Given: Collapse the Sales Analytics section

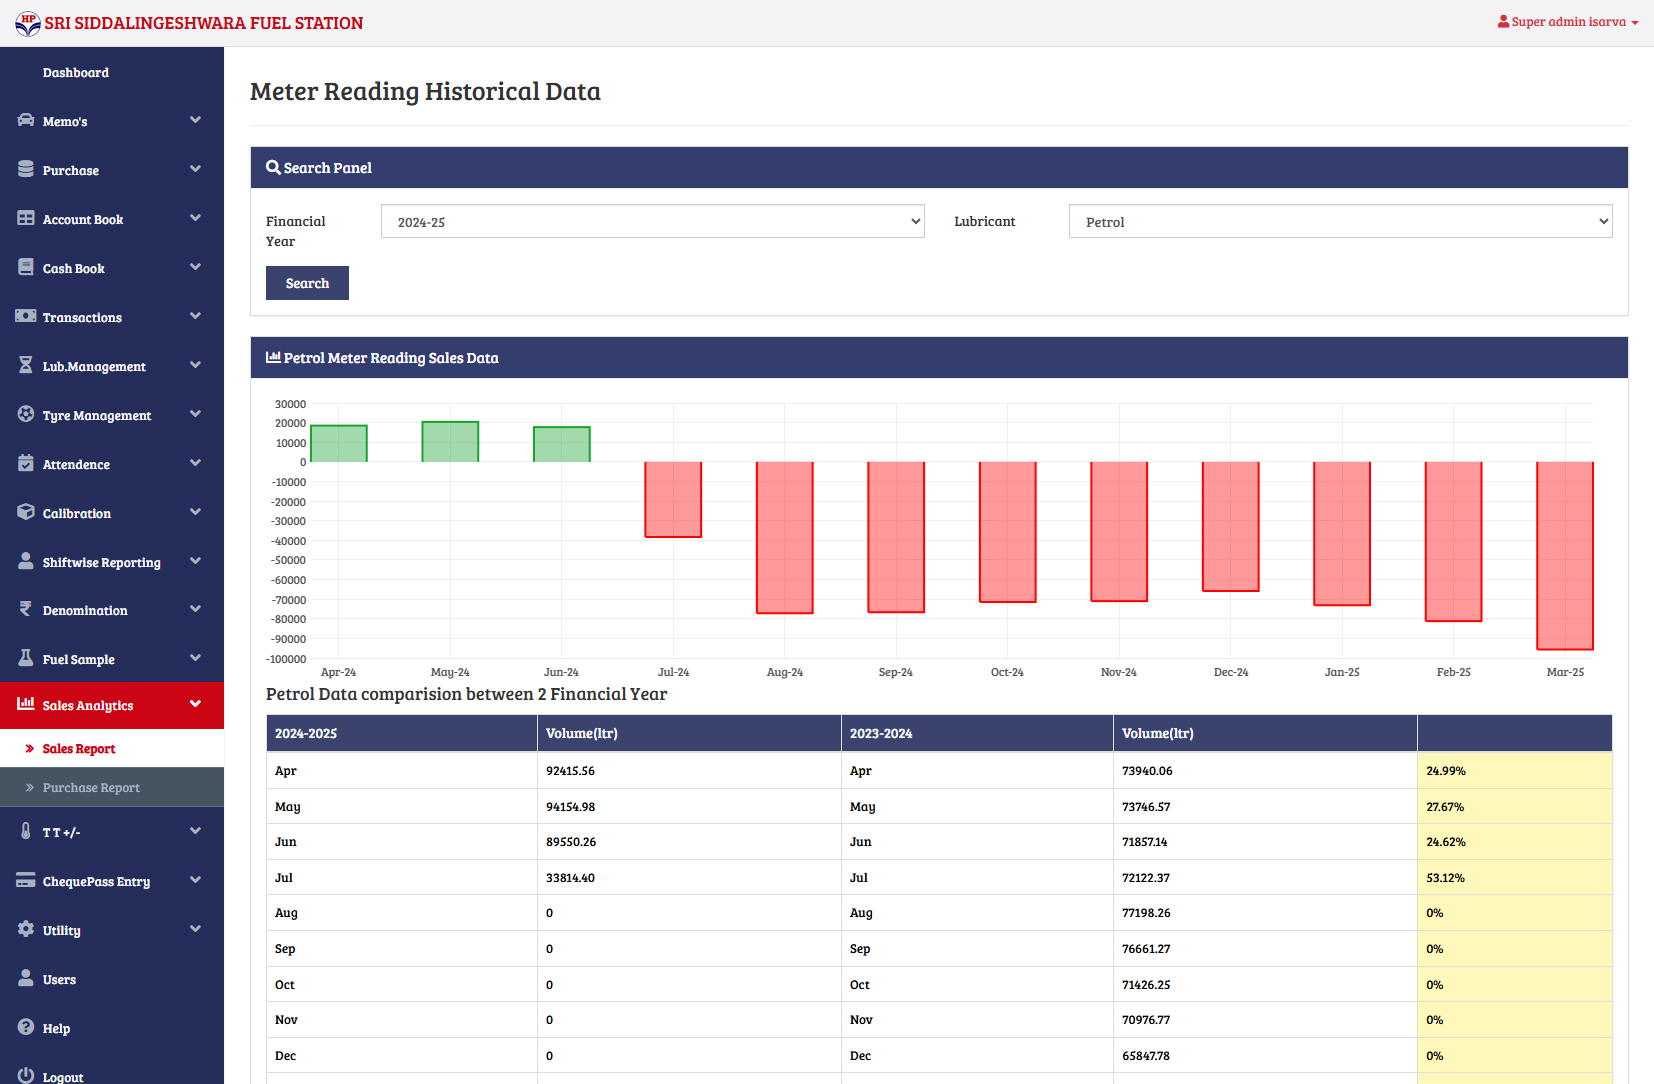Looking at the screenshot, I should point(195,704).
